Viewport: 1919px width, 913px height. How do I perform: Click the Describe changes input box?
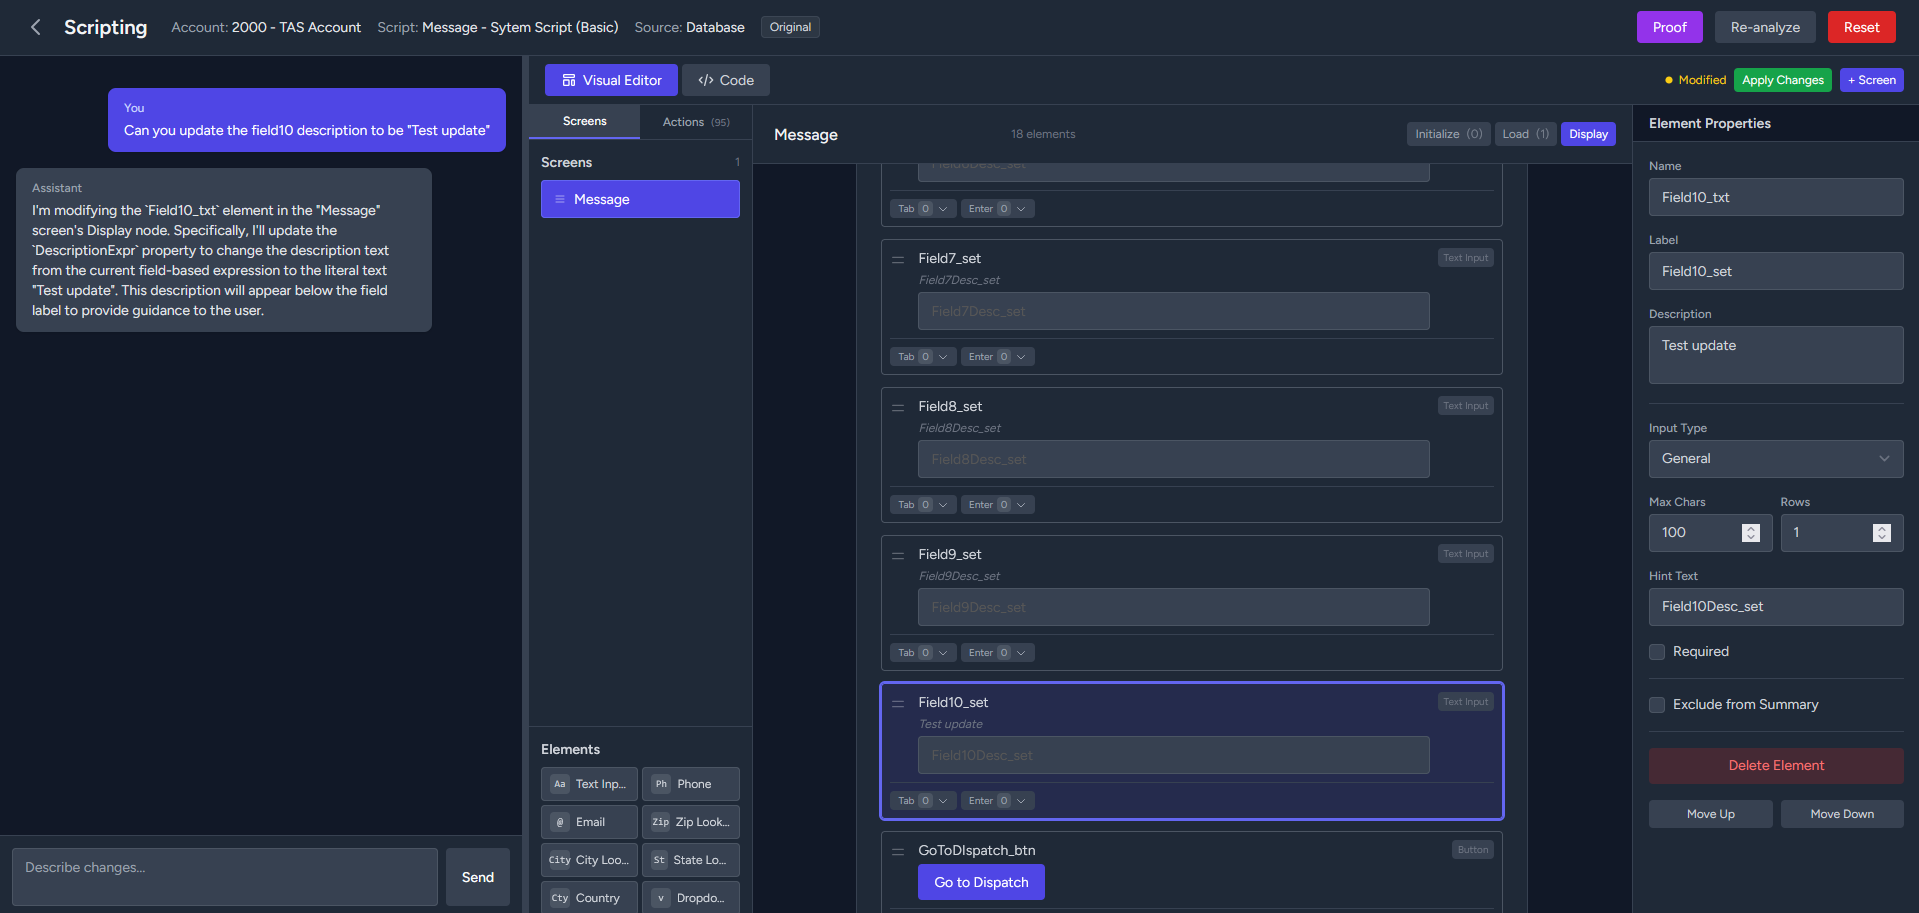tap(224, 876)
